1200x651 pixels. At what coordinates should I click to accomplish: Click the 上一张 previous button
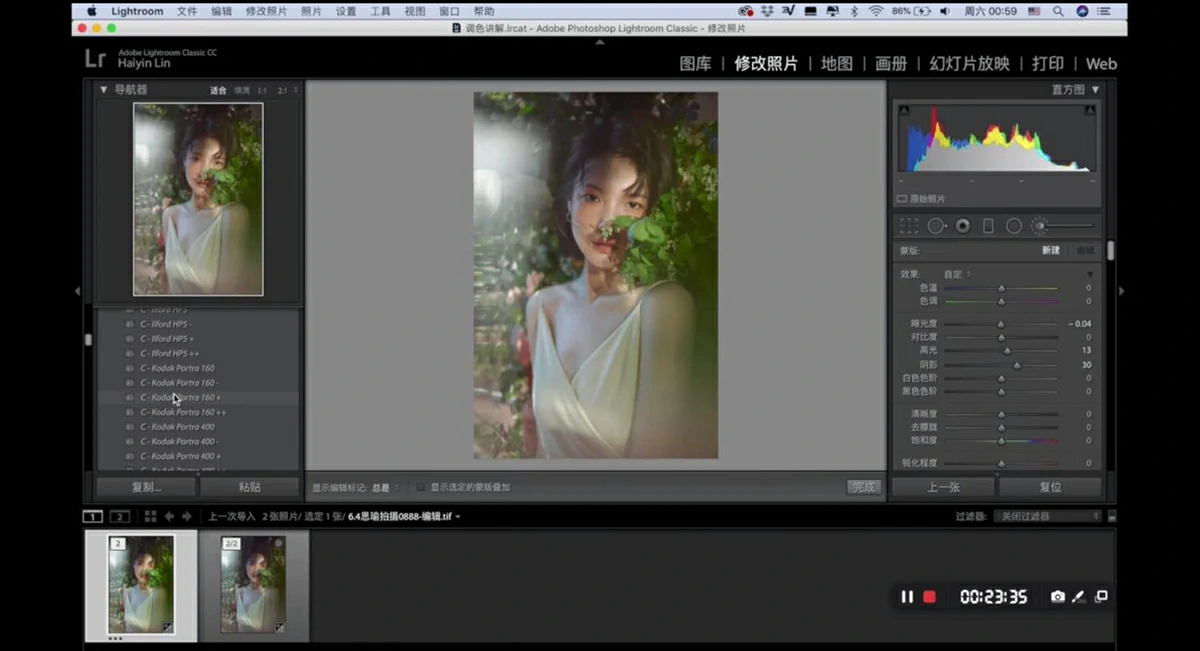point(943,487)
